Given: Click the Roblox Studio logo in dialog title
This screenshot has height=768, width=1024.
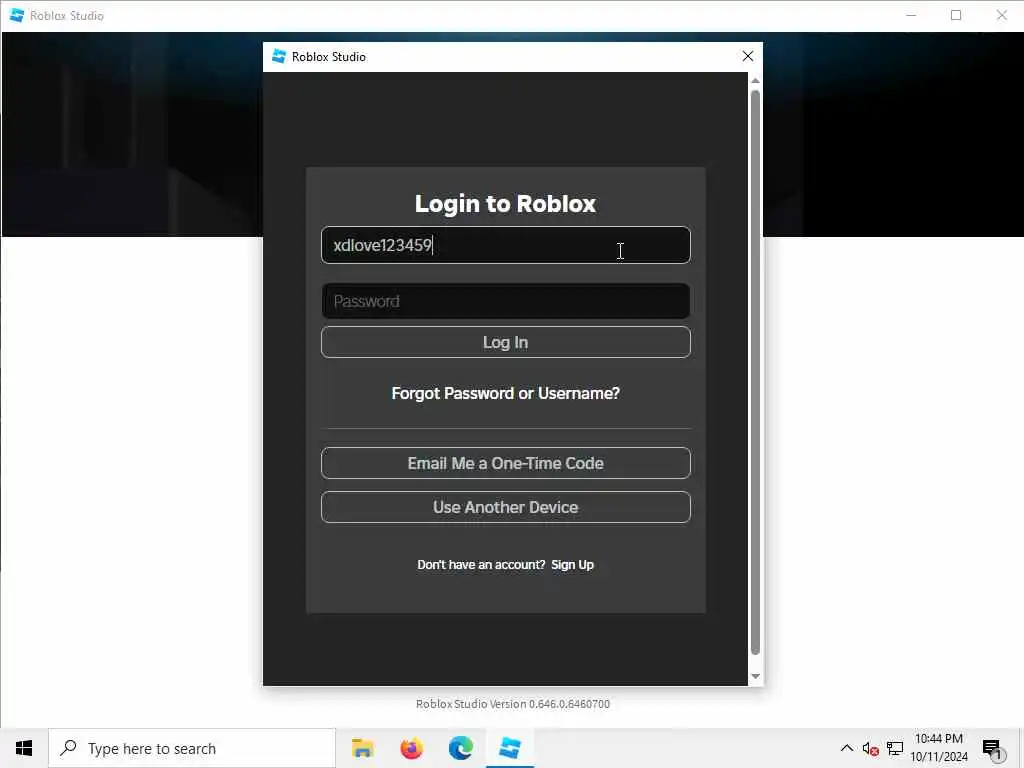Looking at the screenshot, I should tap(279, 56).
